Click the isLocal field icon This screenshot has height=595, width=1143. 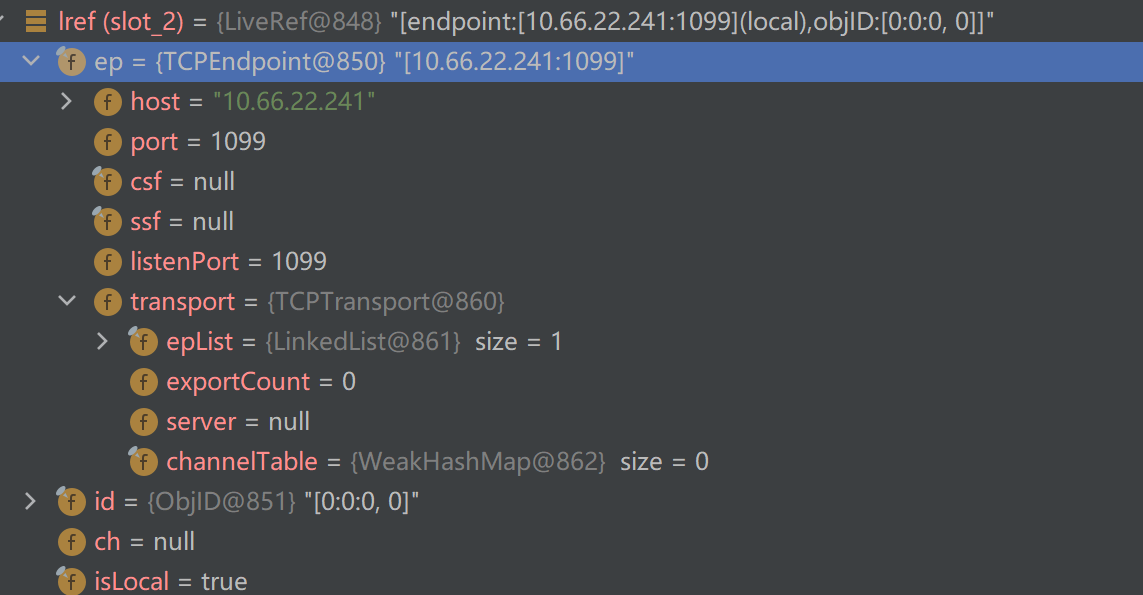click(71, 582)
